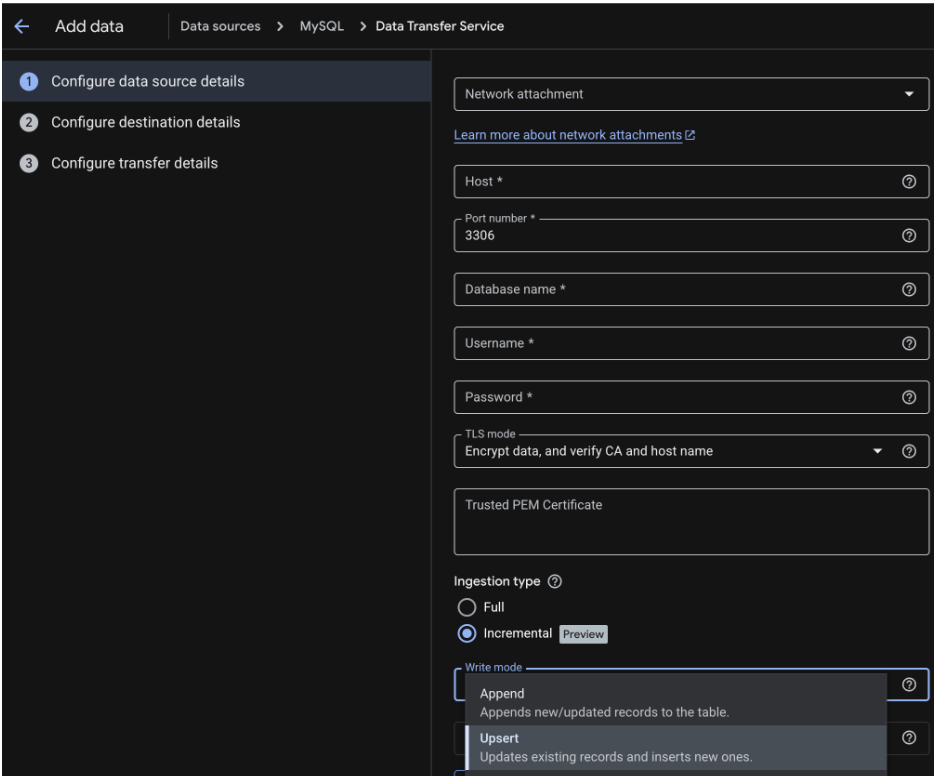Open Learn more about network attachments link

click(568, 135)
